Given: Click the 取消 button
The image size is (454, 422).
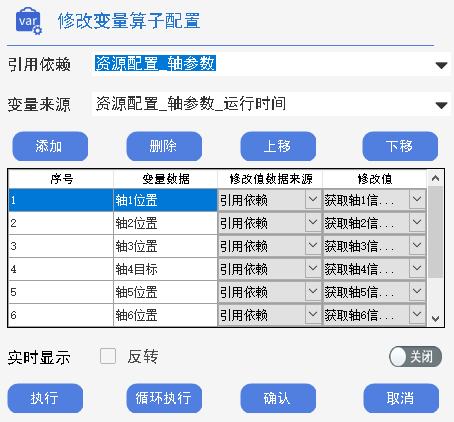Looking at the screenshot, I should 401,398.
